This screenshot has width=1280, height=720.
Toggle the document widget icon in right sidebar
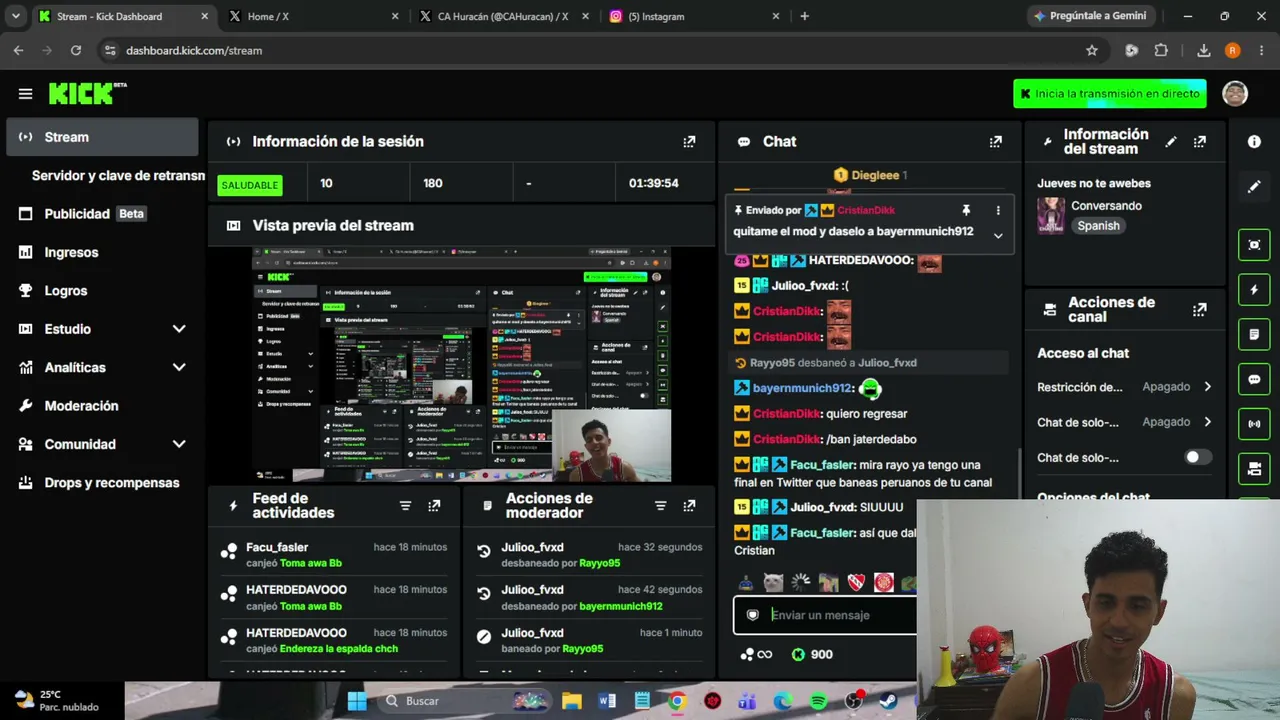click(1254, 334)
